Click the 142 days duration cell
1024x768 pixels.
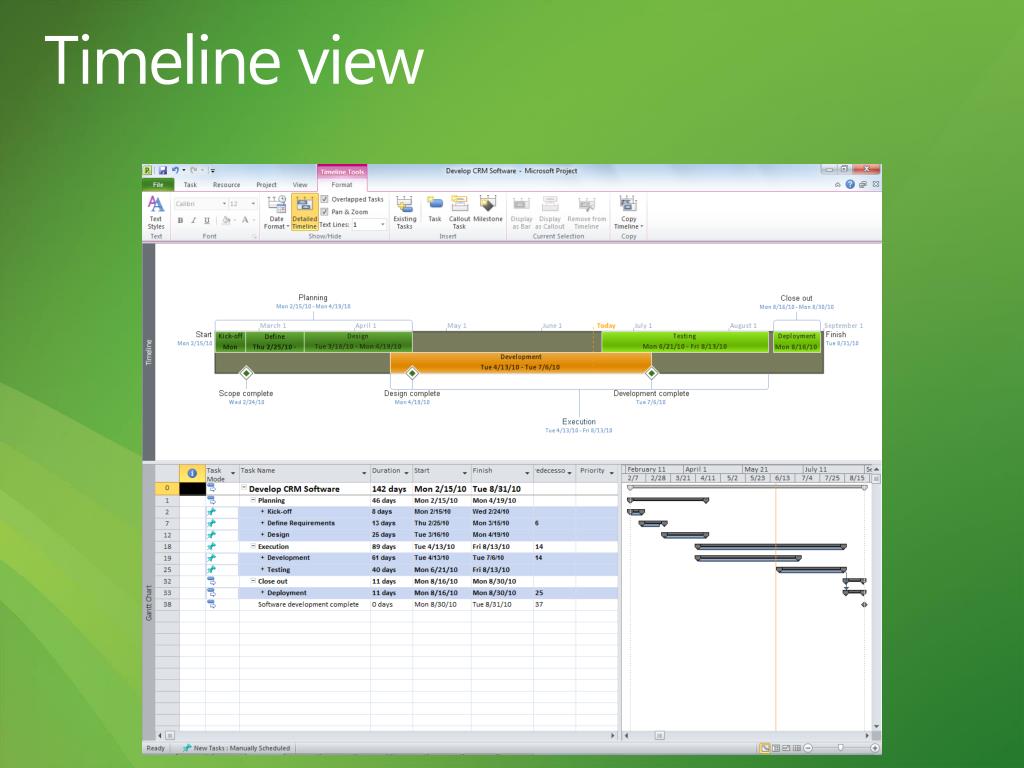tap(389, 488)
